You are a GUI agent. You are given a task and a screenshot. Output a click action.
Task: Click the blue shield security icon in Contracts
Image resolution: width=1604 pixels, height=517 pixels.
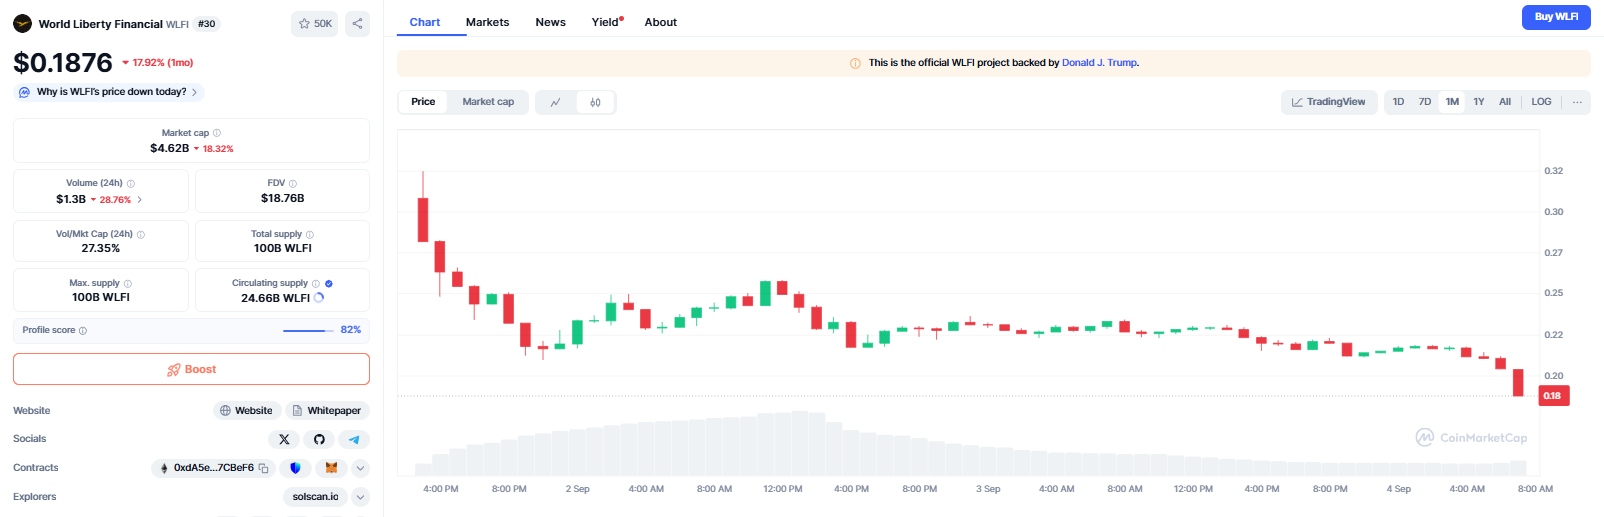coord(294,468)
